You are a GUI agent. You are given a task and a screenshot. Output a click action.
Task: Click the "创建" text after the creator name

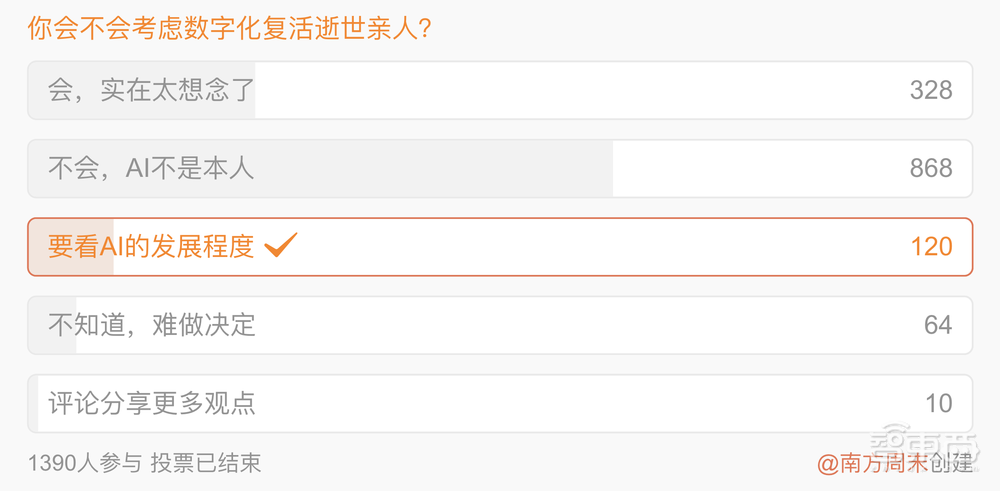951,463
